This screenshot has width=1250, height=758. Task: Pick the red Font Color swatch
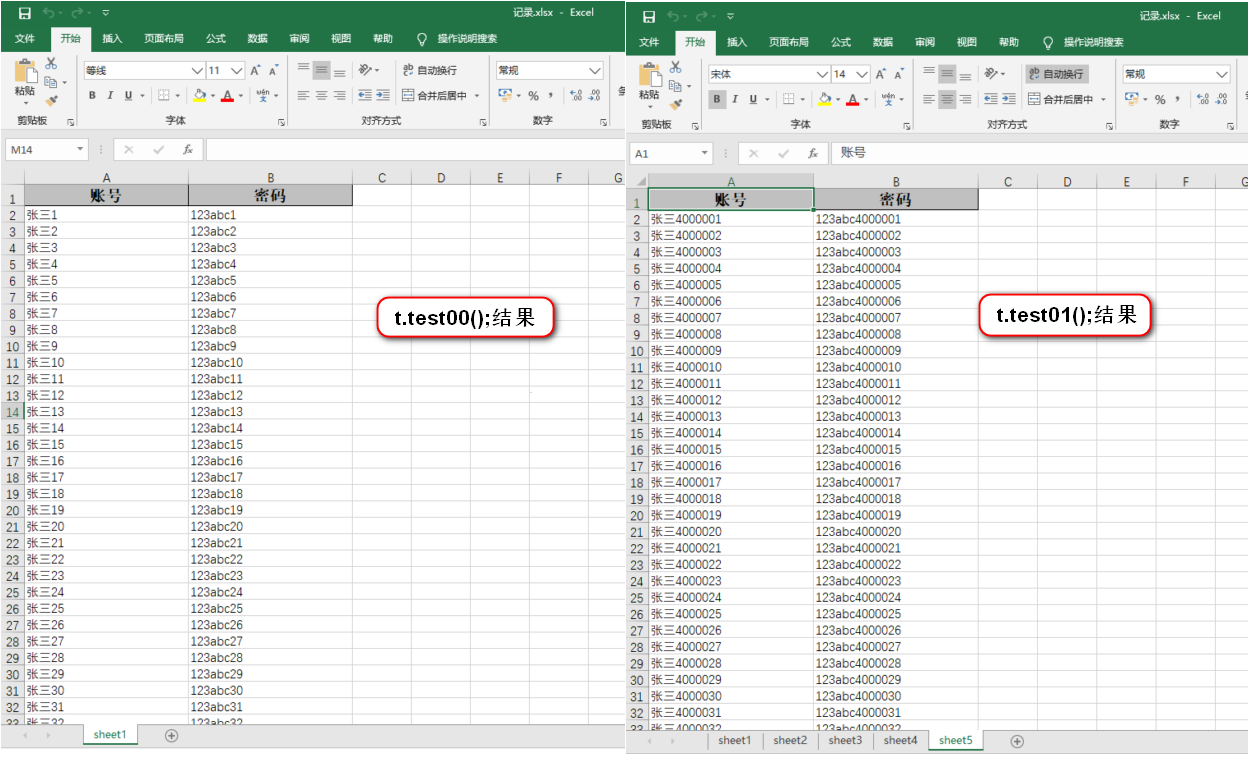click(x=229, y=94)
